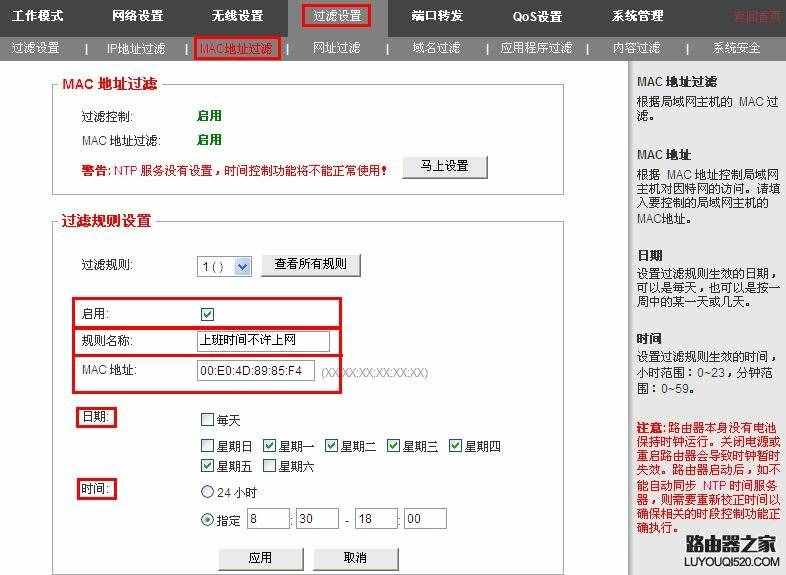Uncheck the 星期一 checkbox

[270, 445]
